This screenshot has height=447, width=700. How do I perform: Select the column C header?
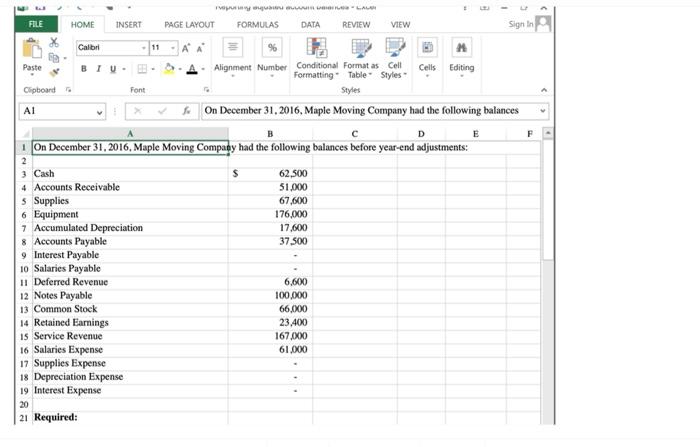pos(354,134)
